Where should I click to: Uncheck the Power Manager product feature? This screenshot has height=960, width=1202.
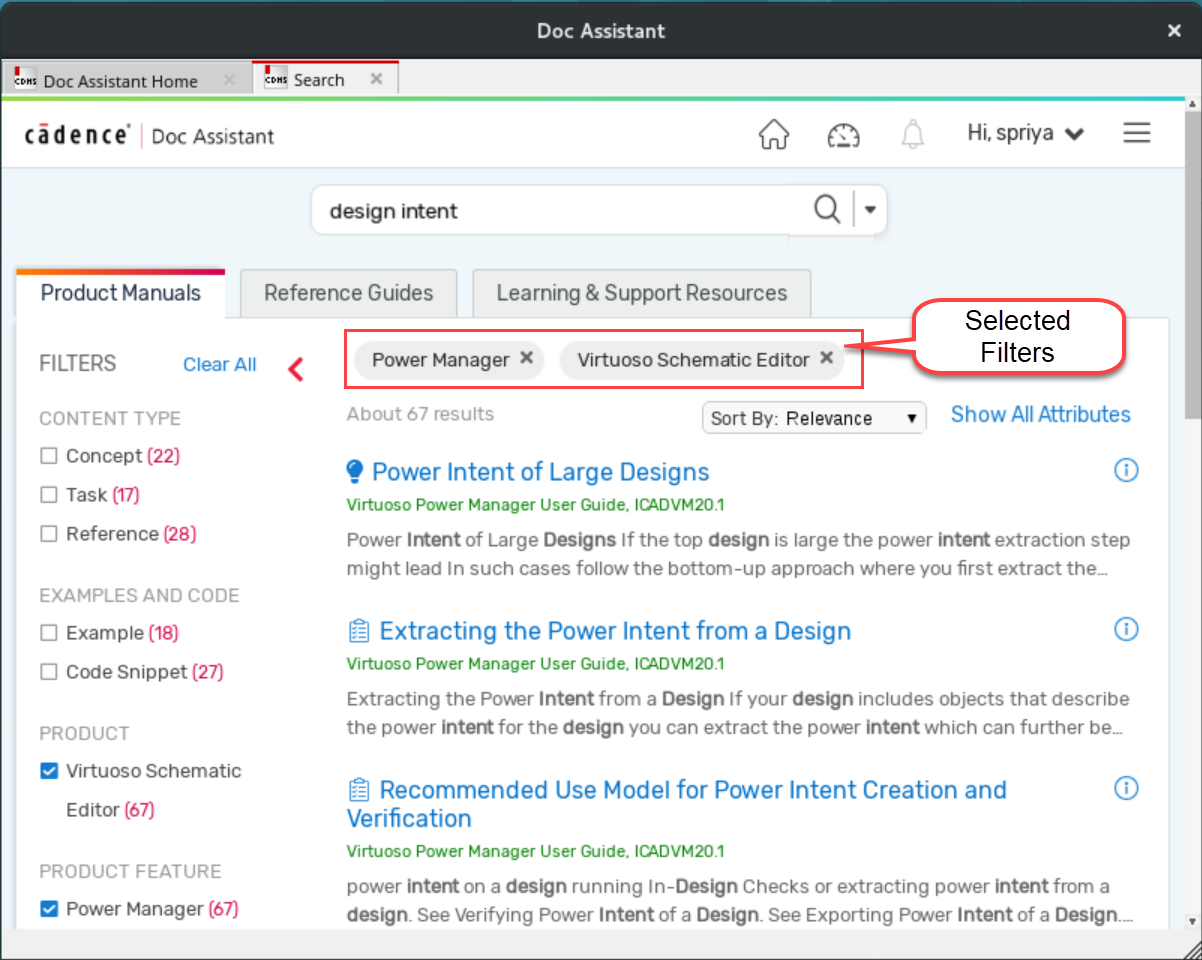(x=49, y=909)
